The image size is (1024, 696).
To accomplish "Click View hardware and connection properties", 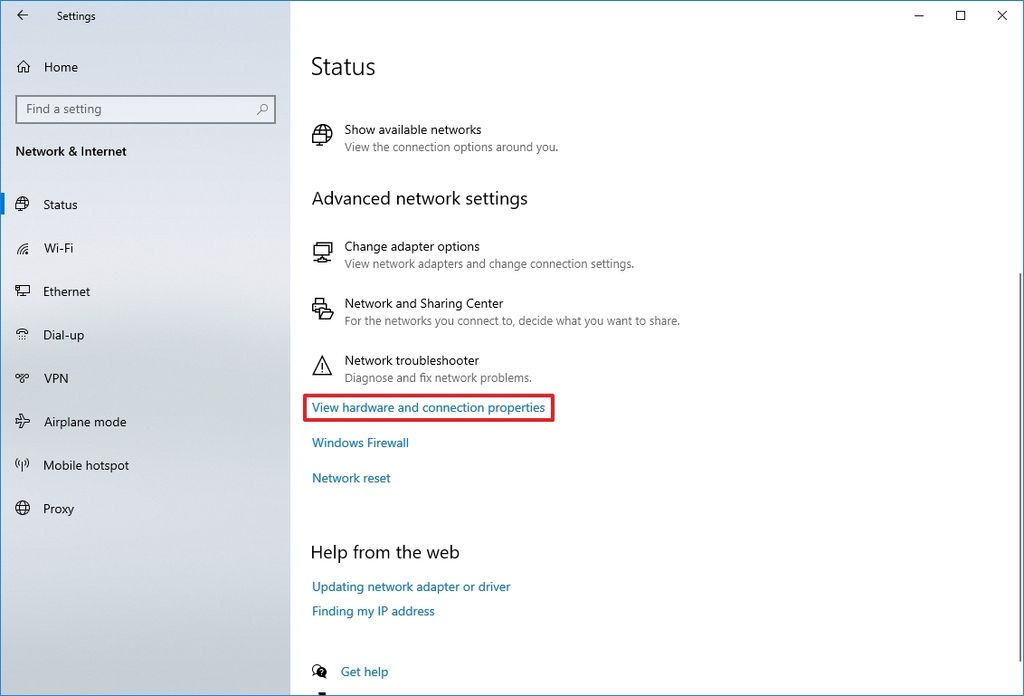I will point(428,407).
